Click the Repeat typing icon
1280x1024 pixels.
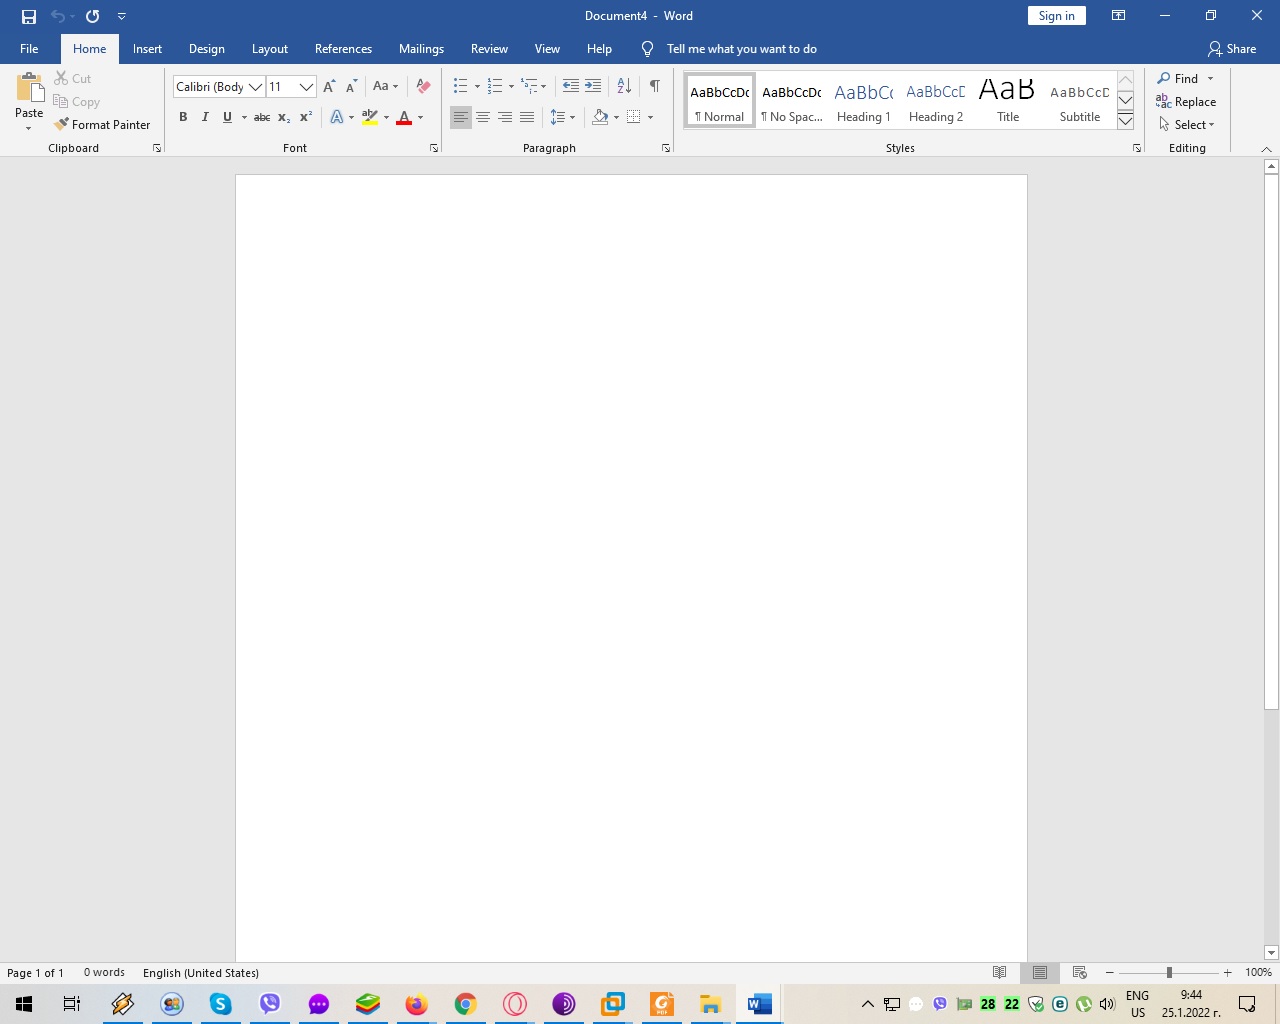[x=93, y=16]
